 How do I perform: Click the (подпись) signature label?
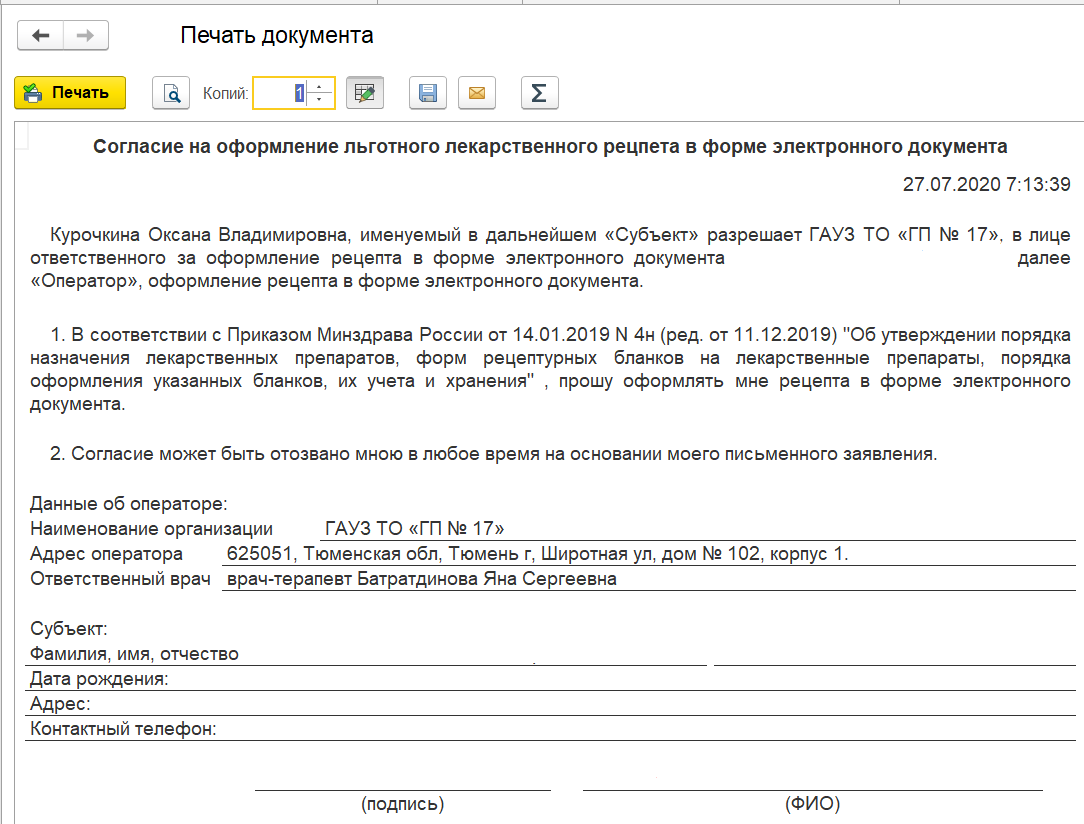[x=402, y=803]
